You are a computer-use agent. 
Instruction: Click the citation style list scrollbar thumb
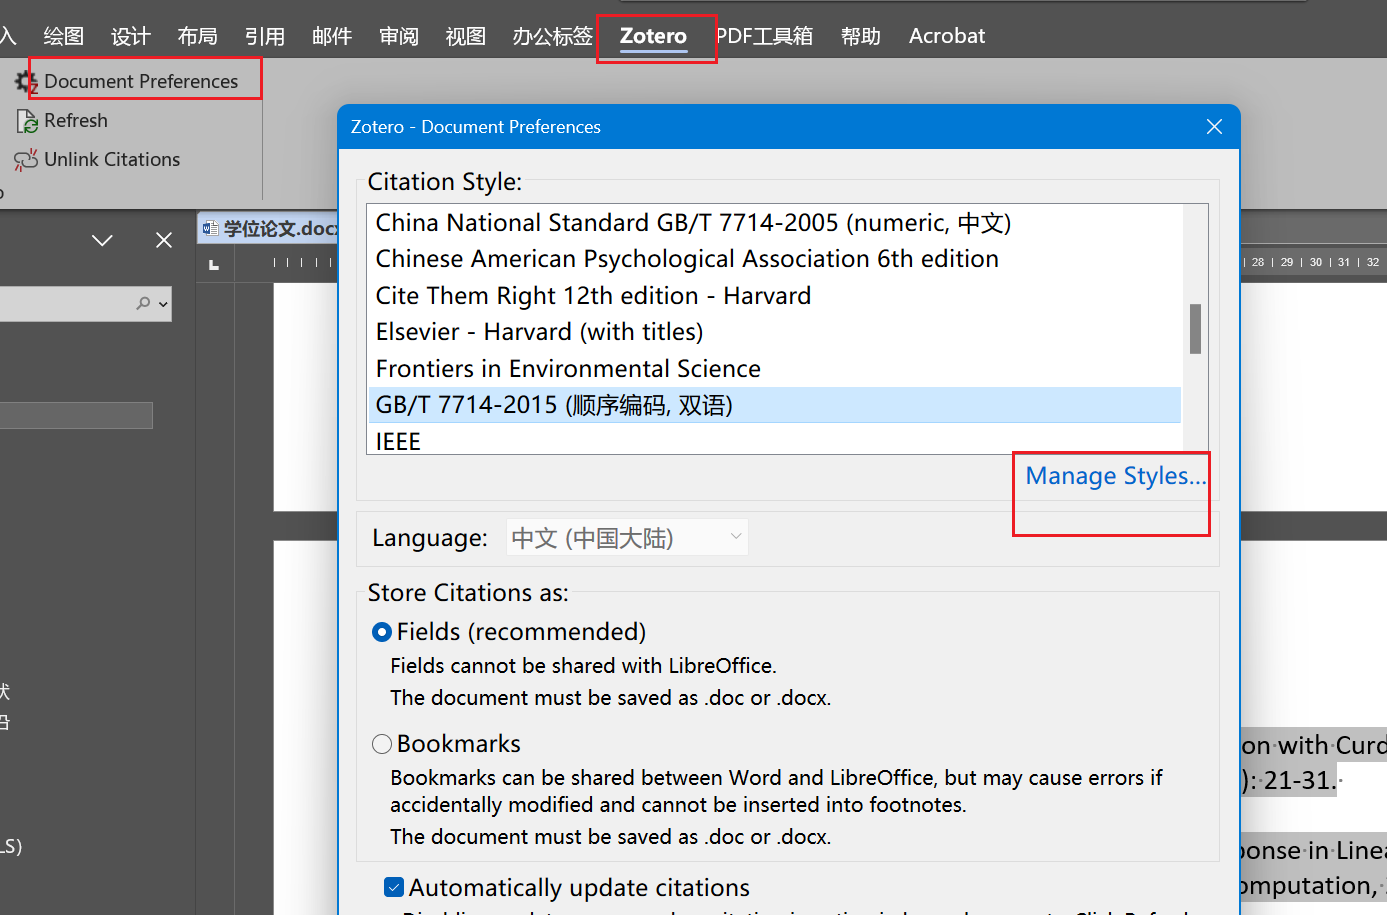click(1195, 328)
